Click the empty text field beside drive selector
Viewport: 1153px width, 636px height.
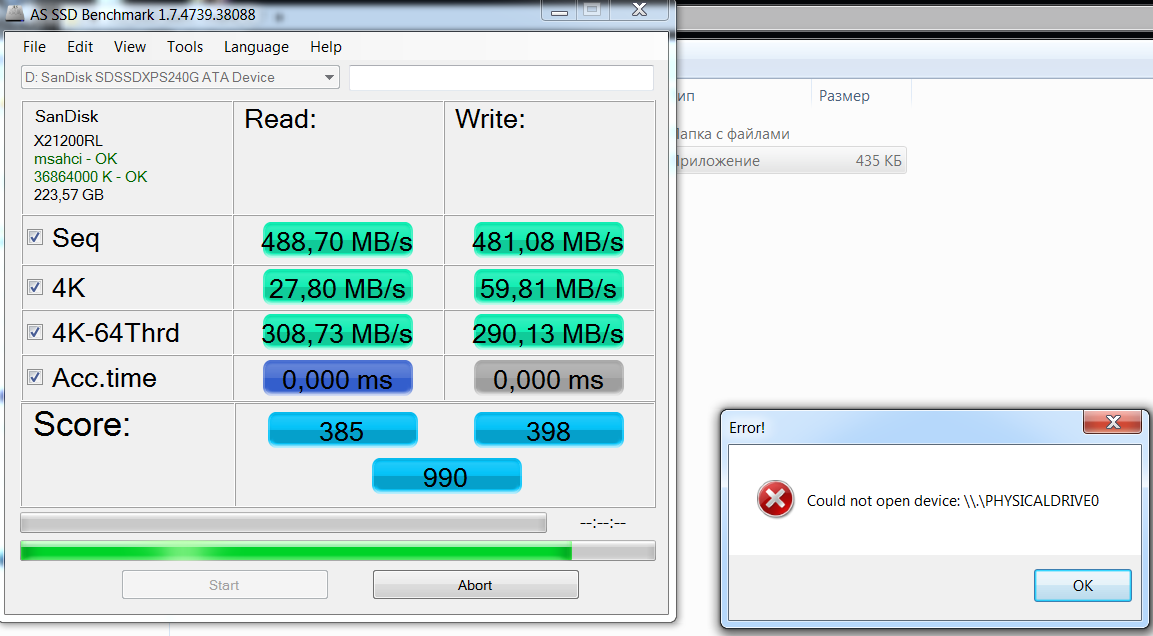[501, 78]
